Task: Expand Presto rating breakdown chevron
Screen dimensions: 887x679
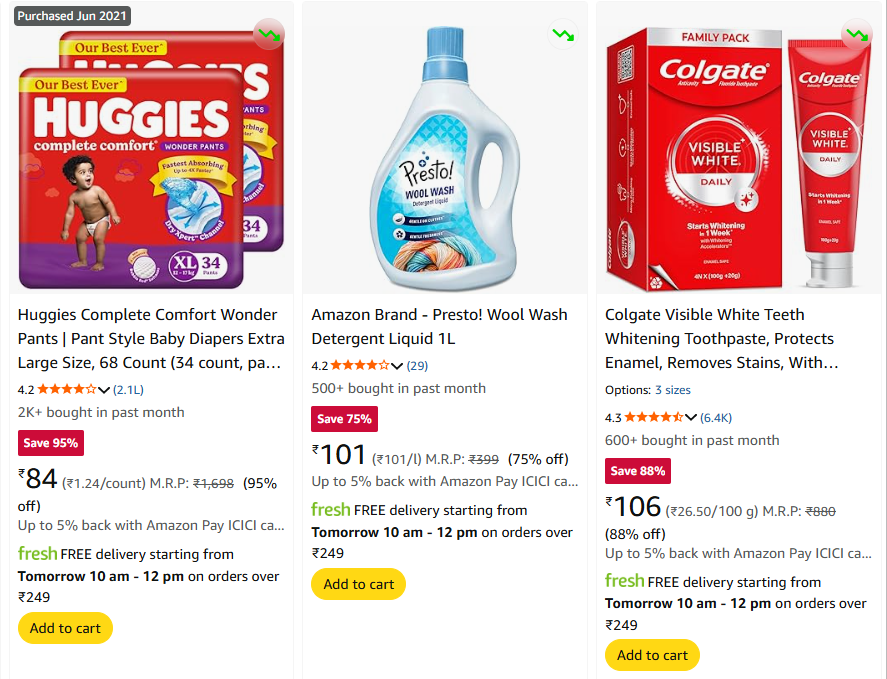Action: coord(397,366)
